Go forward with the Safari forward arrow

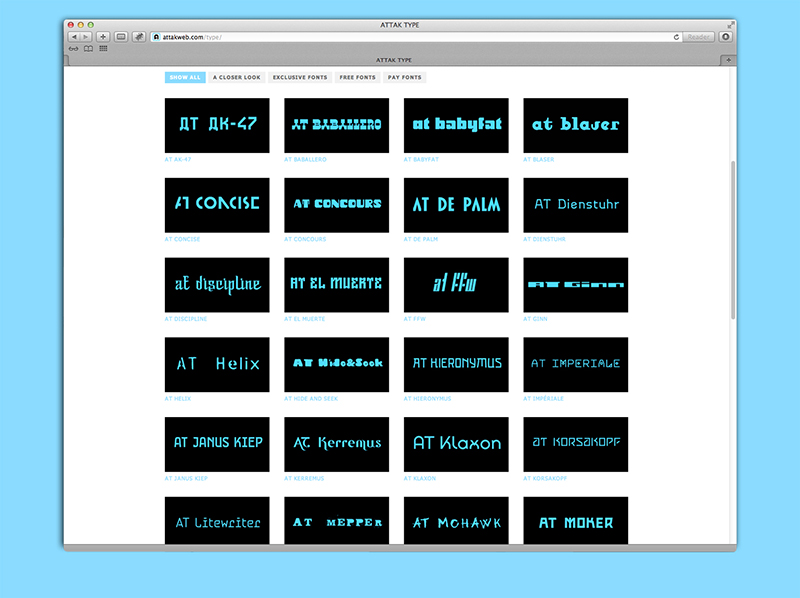(86, 37)
